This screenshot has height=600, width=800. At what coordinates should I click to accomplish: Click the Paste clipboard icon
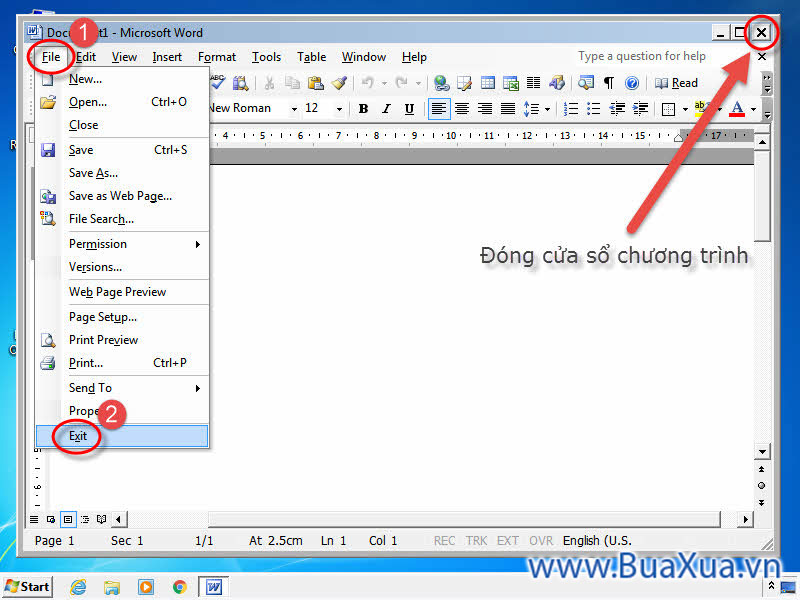(316, 83)
